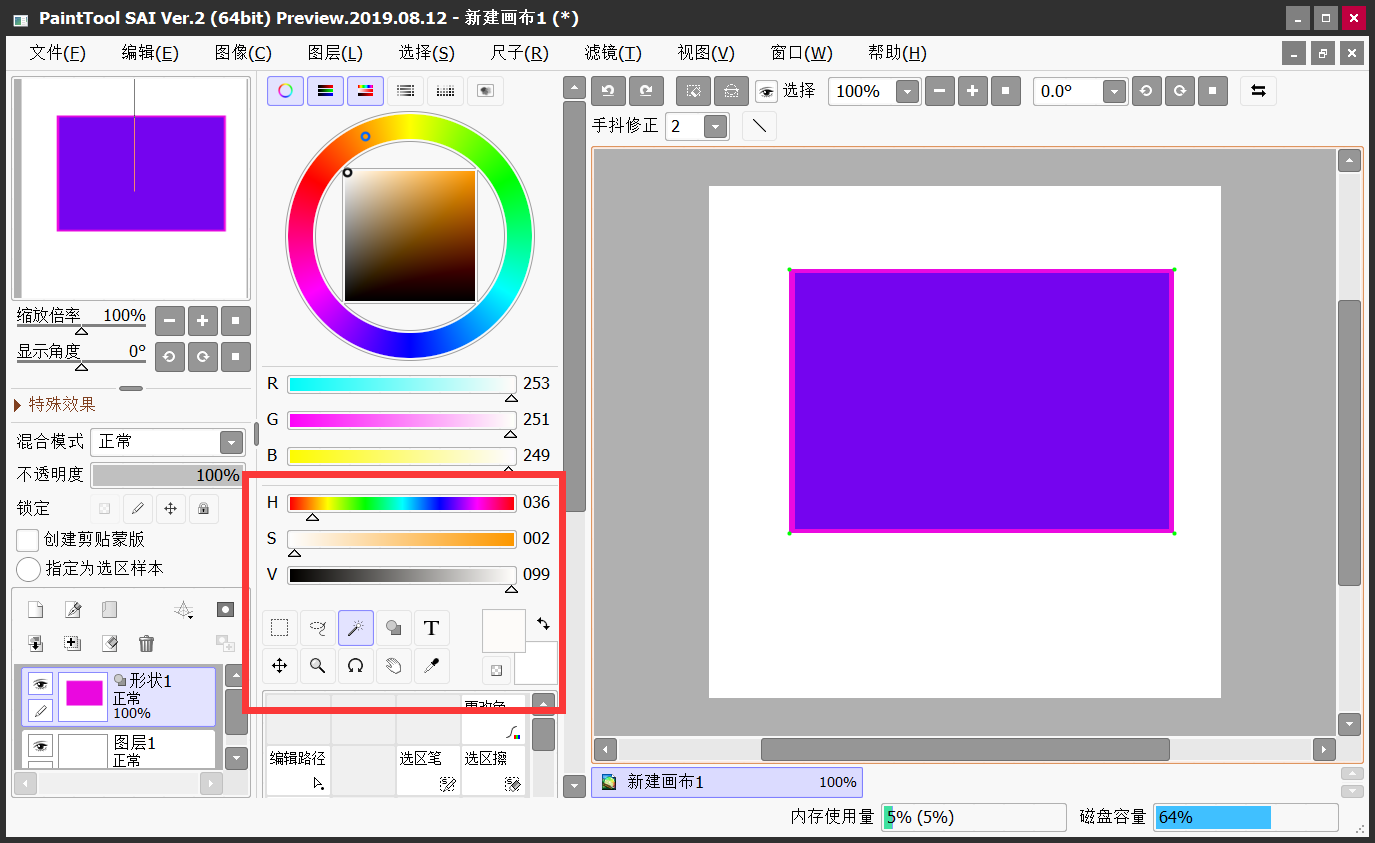Enable 指定为选区样本 option
The image size is (1375, 843).
pyautogui.click(x=29, y=569)
